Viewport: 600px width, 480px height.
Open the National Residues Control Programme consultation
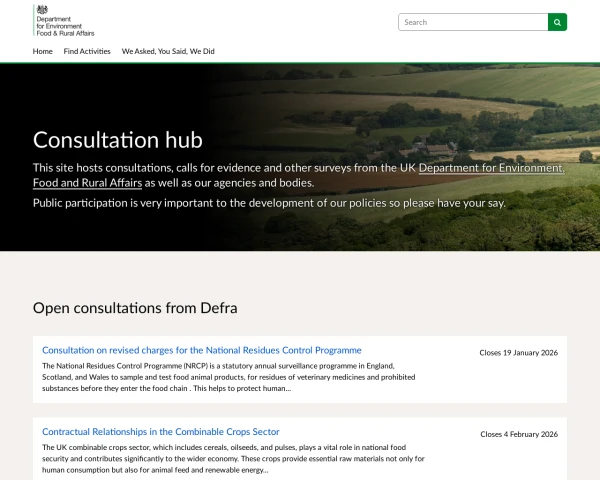pyautogui.click(x=202, y=350)
